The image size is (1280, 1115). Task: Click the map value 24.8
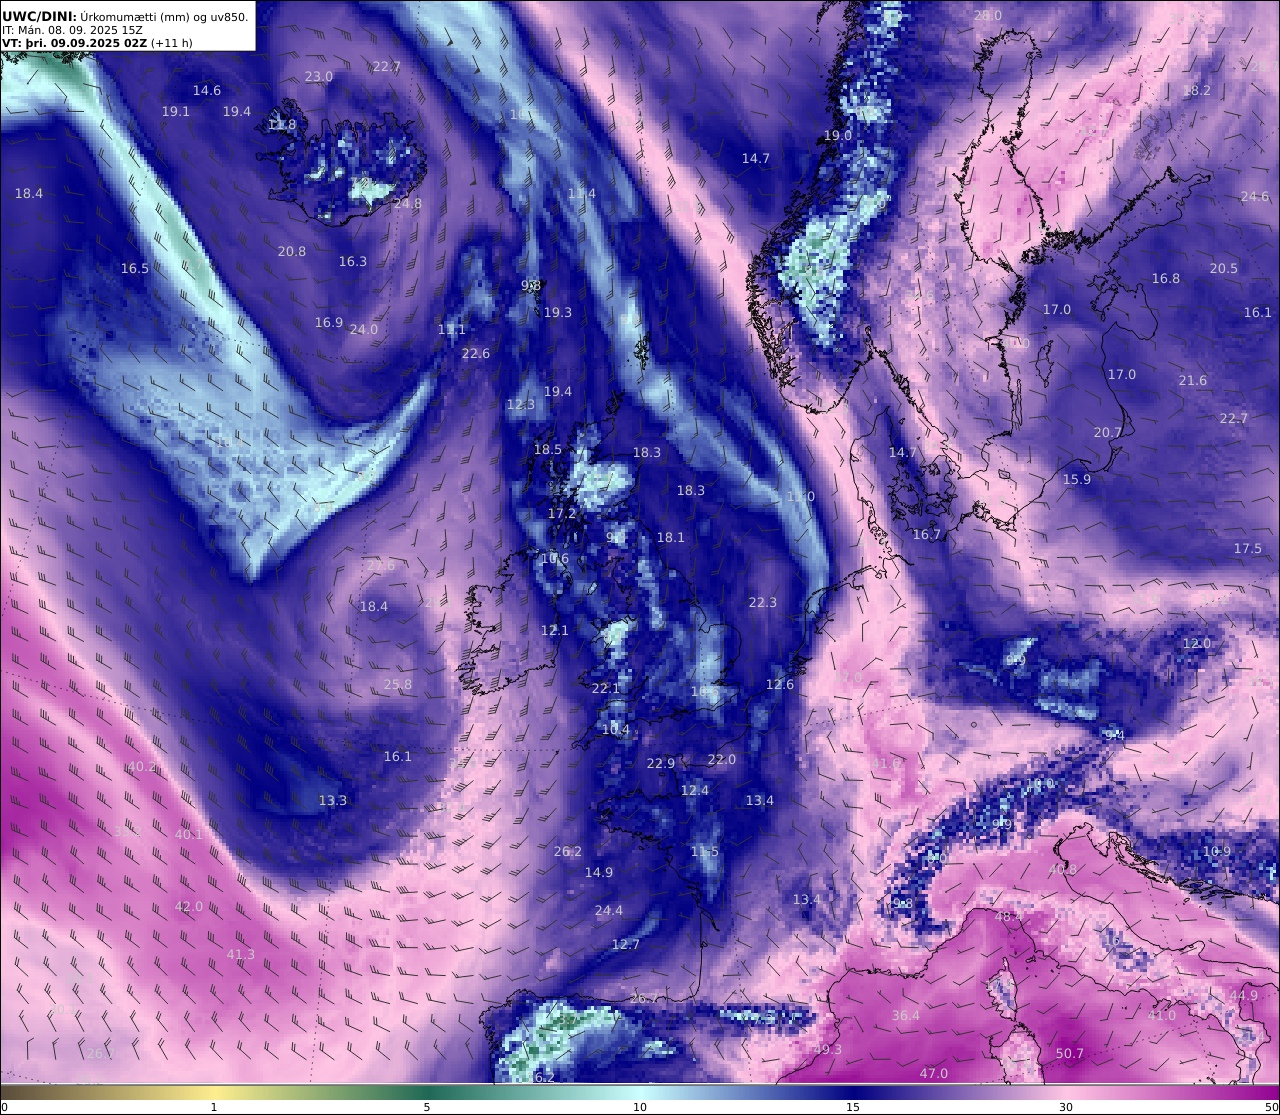[408, 204]
